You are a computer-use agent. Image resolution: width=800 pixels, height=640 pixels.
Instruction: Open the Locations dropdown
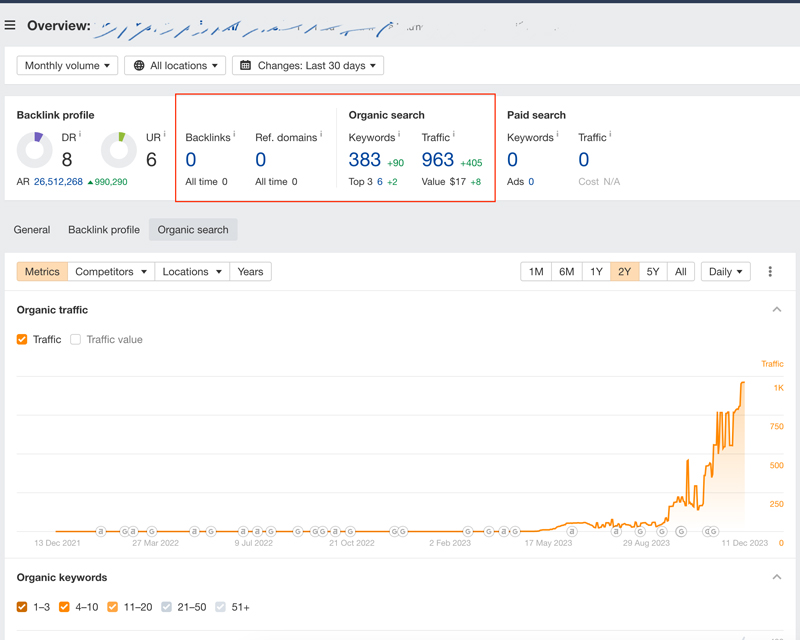click(192, 272)
